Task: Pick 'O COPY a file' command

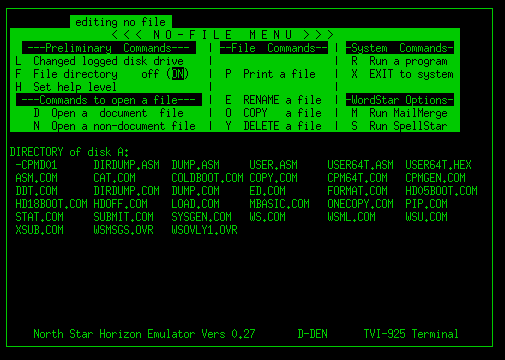Action: point(273,113)
